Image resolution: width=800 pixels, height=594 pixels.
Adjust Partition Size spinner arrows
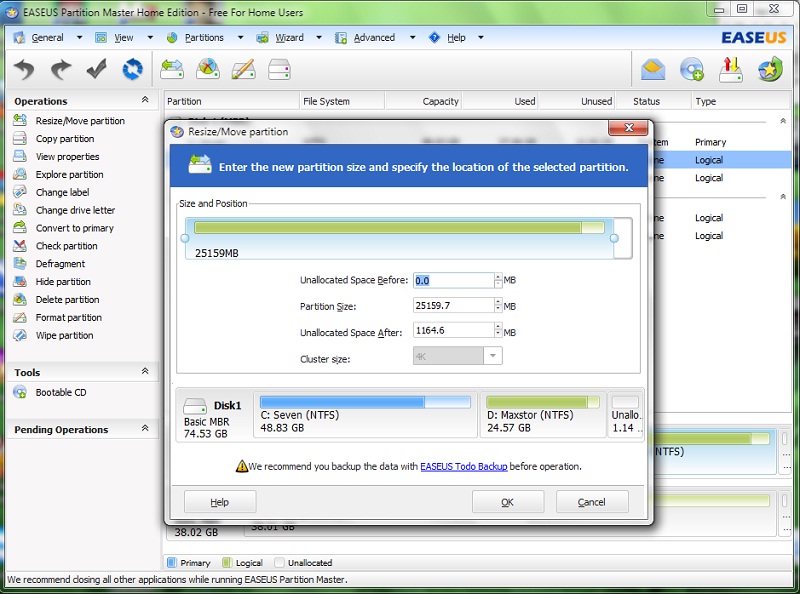pyautogui.click(x=498, y=306)
